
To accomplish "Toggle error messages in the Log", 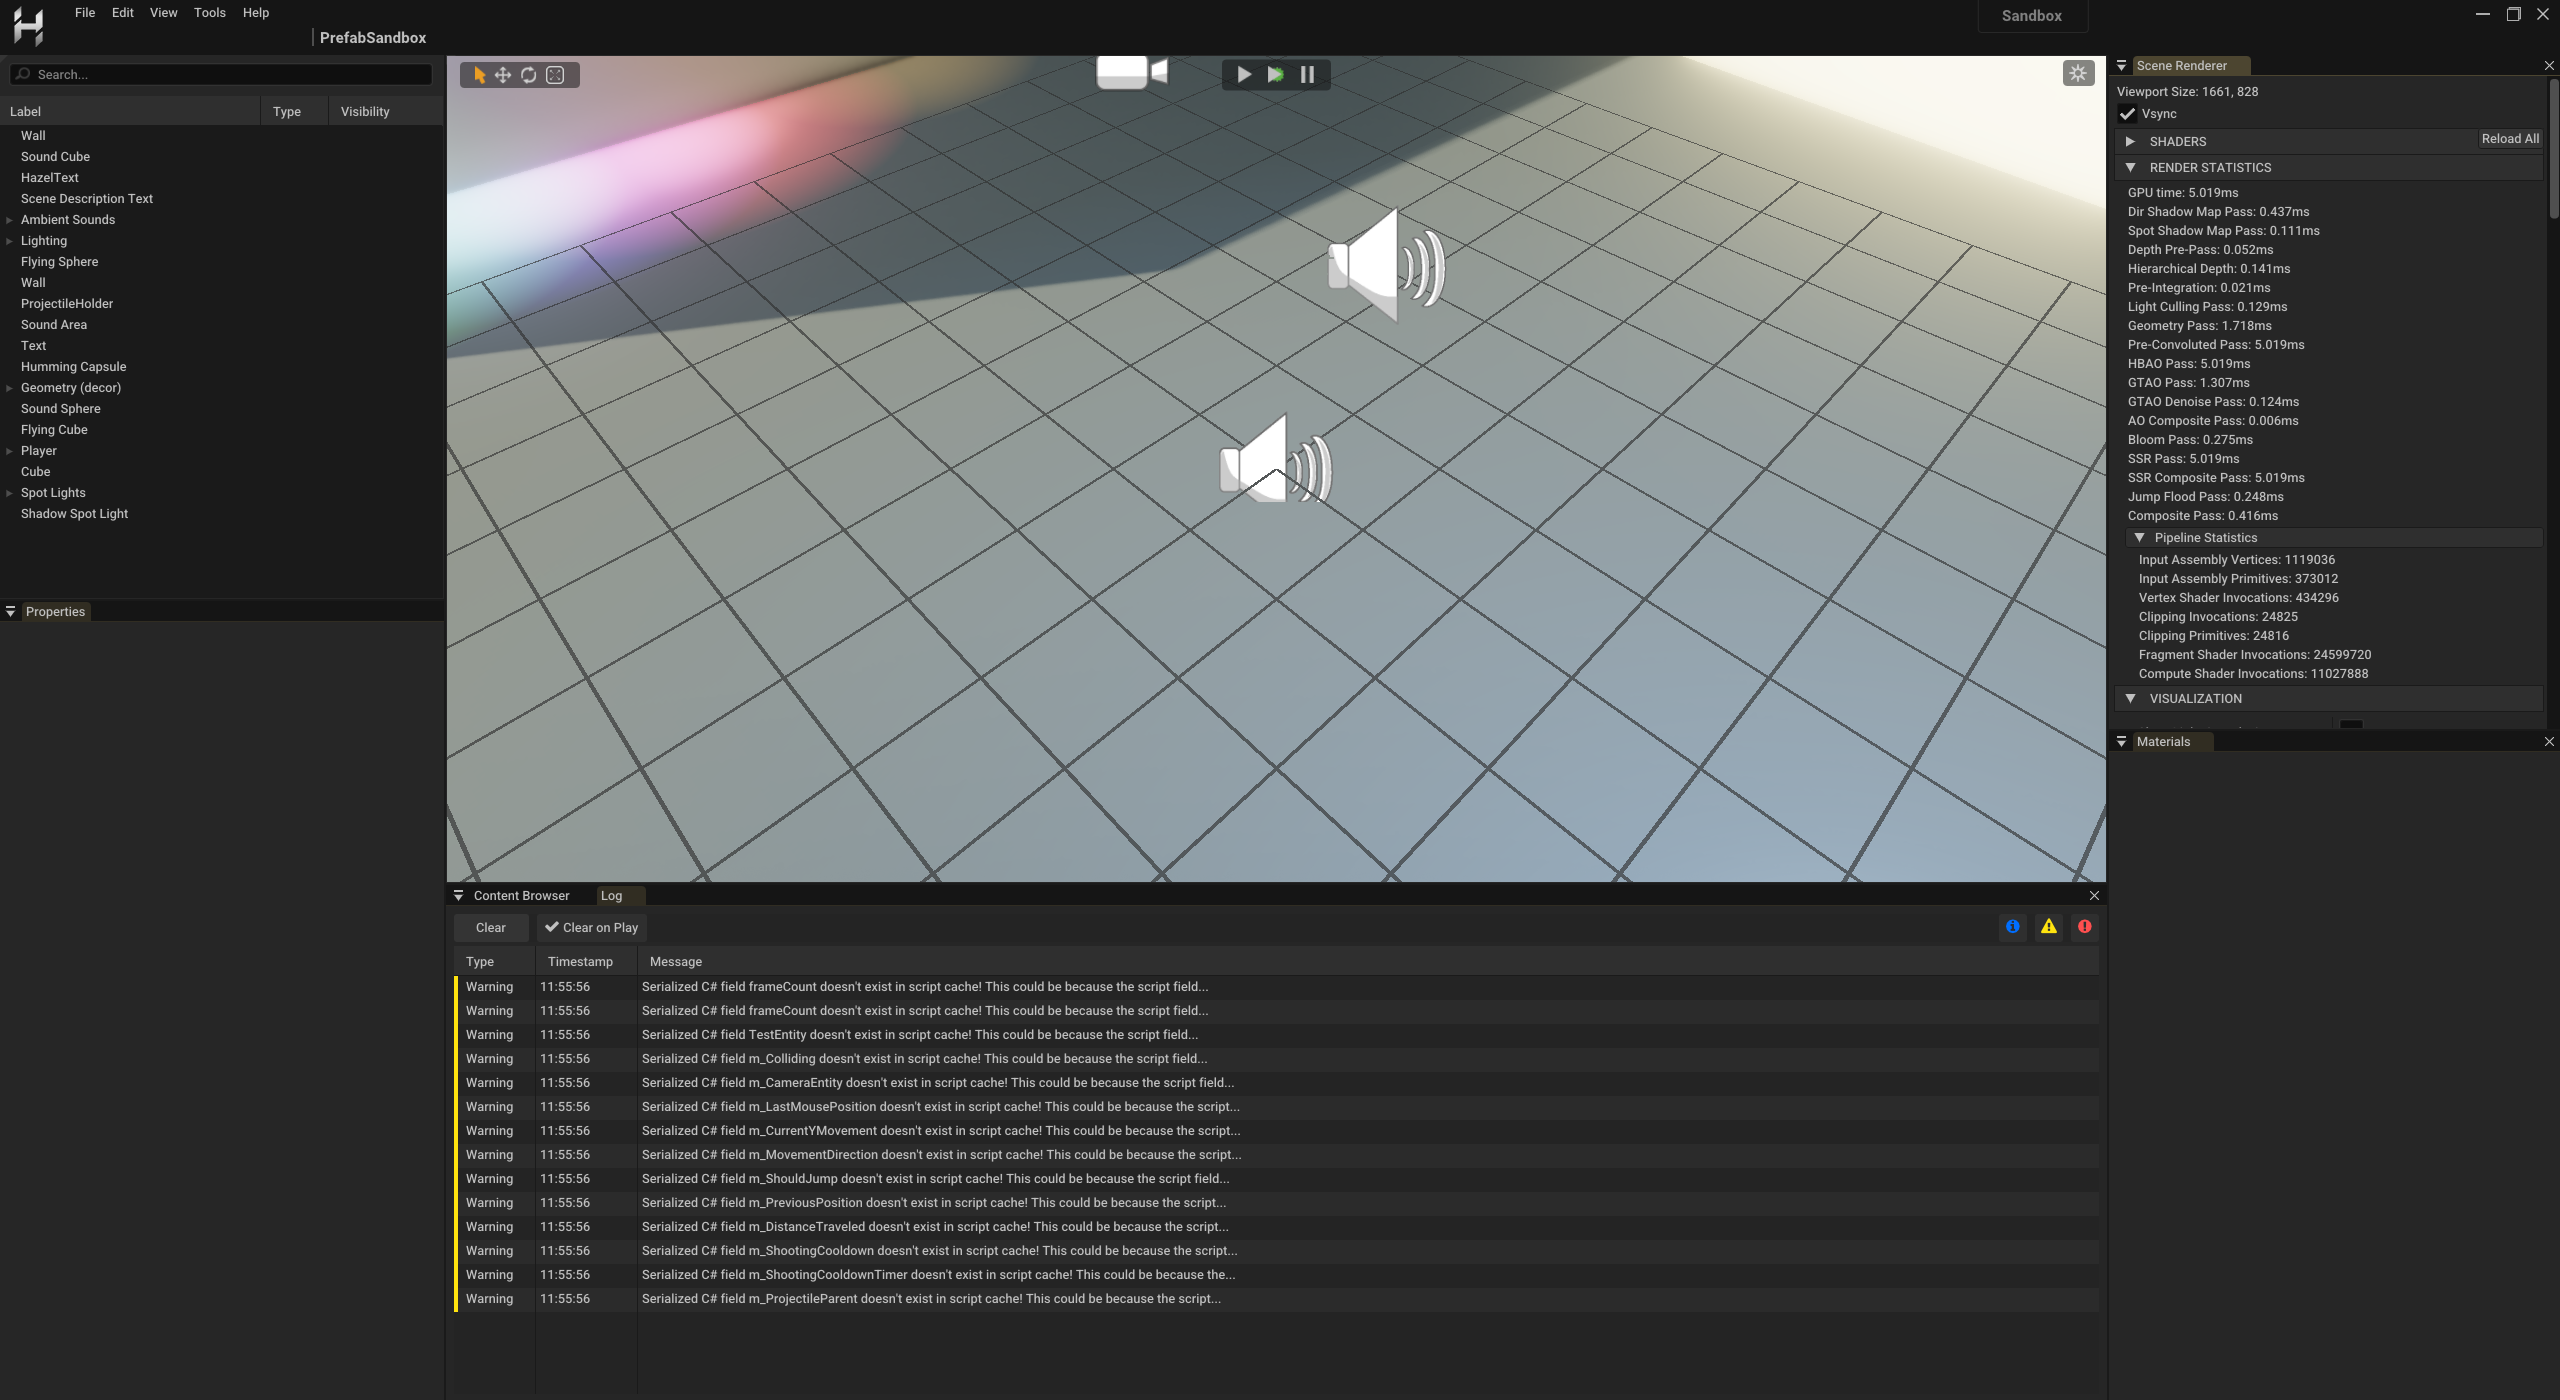I will 2085,926.
